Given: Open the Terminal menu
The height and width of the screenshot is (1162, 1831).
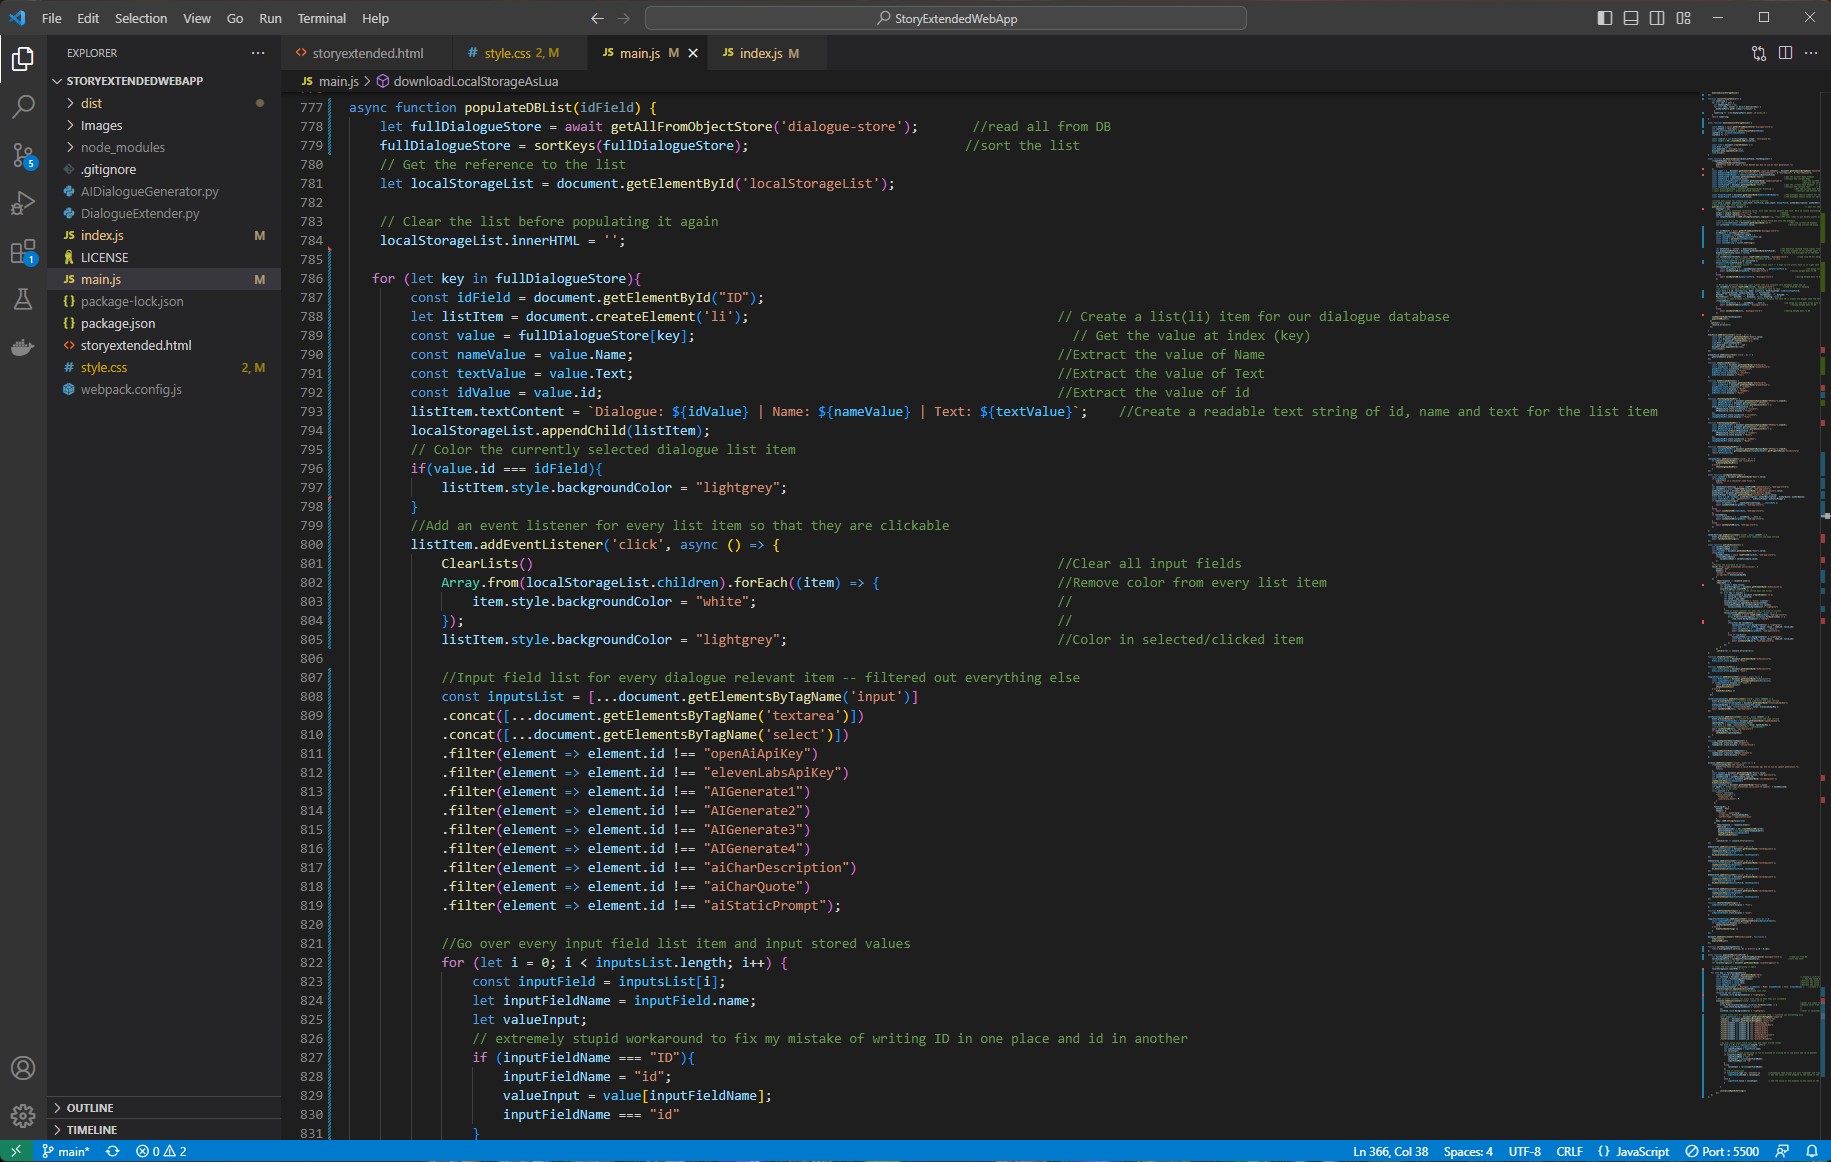Looking at the screenshot, I should 321,18.
